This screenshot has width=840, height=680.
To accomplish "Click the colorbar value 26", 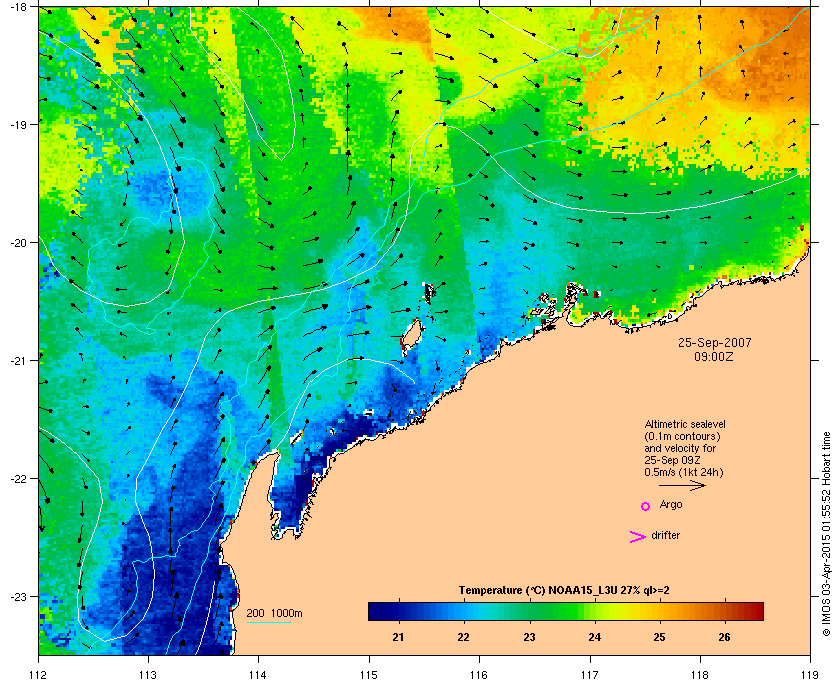I will point(724,637).
